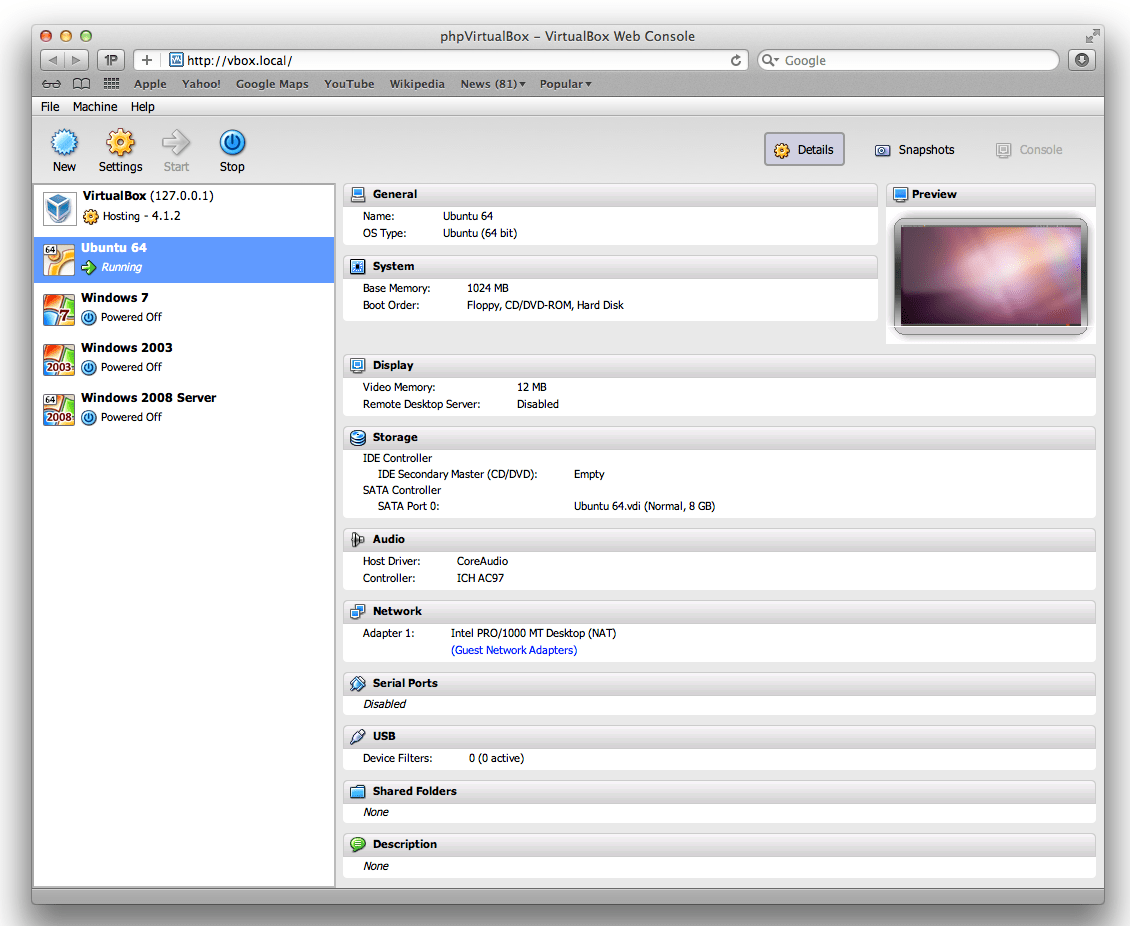Click the Storage section disk icon
1130x926 pixels.
(x=357, y=437)
